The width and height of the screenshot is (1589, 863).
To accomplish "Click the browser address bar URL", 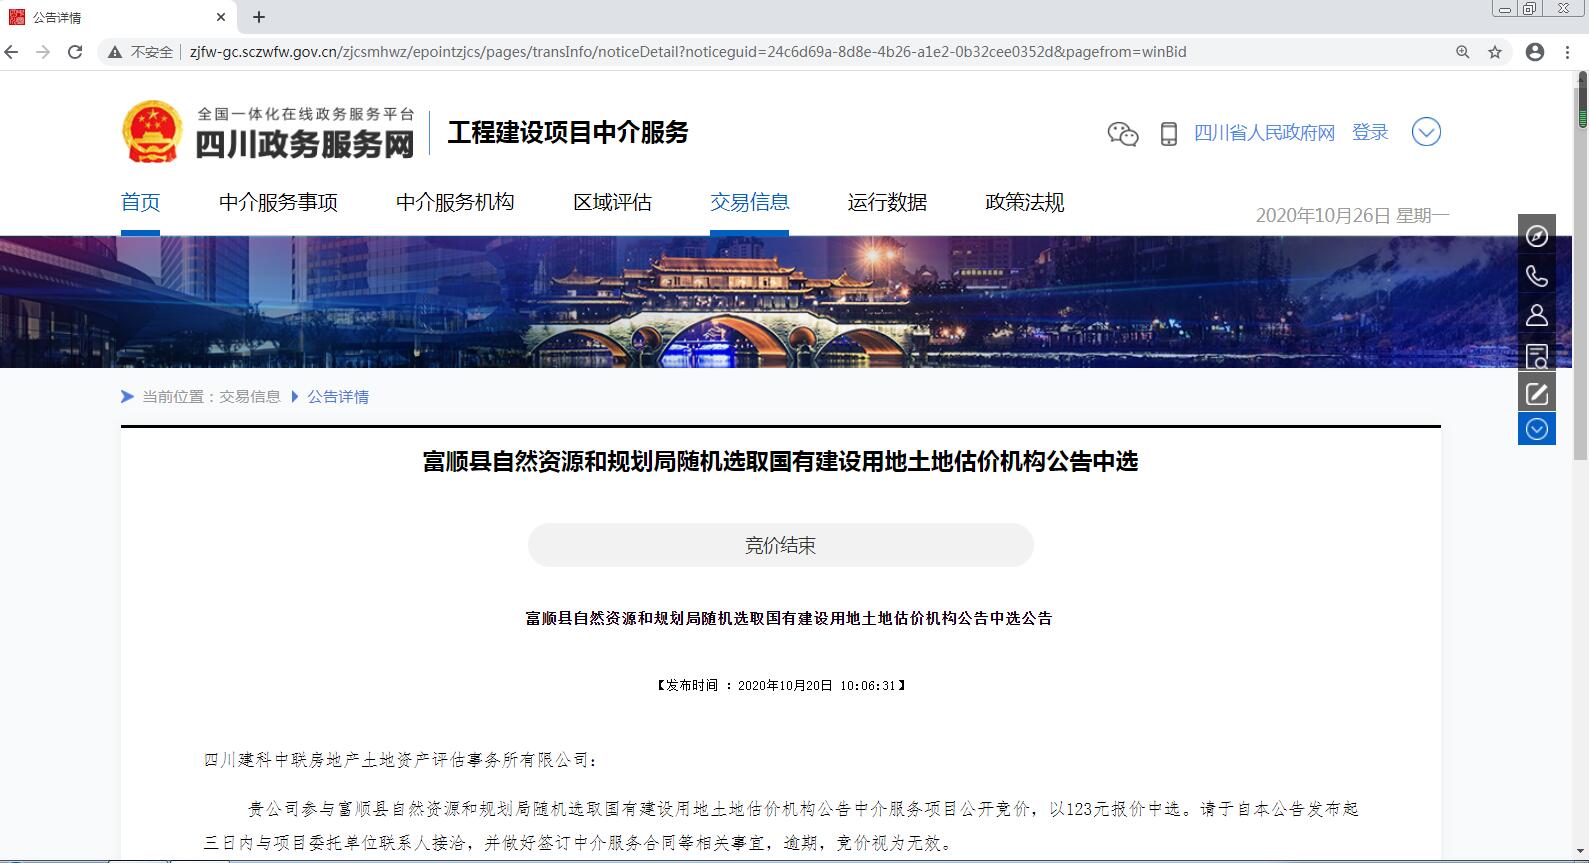I will 687,52.
